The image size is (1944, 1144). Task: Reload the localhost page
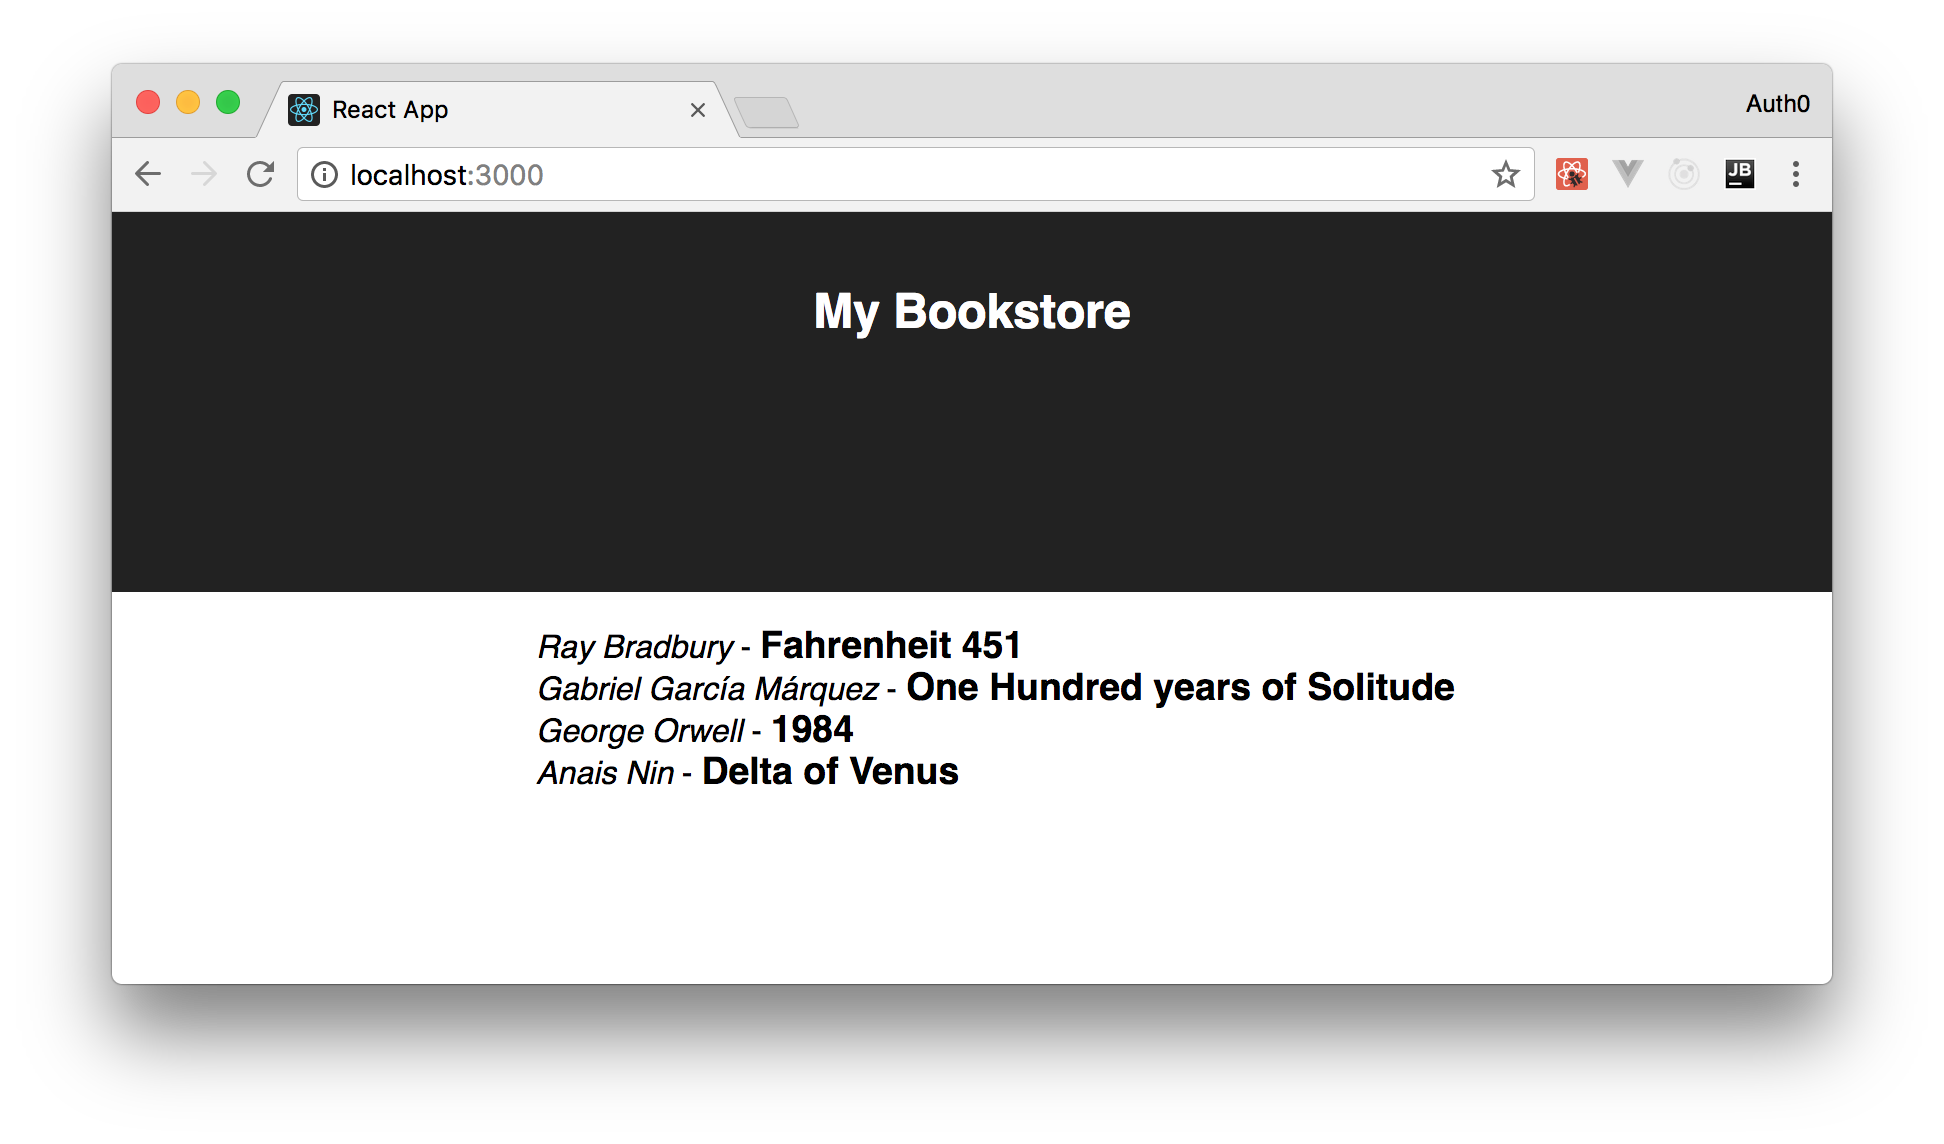(261, 174)
